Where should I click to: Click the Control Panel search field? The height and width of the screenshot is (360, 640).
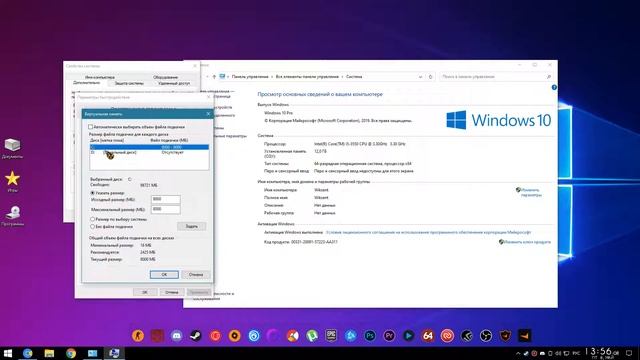pos(496,77)
